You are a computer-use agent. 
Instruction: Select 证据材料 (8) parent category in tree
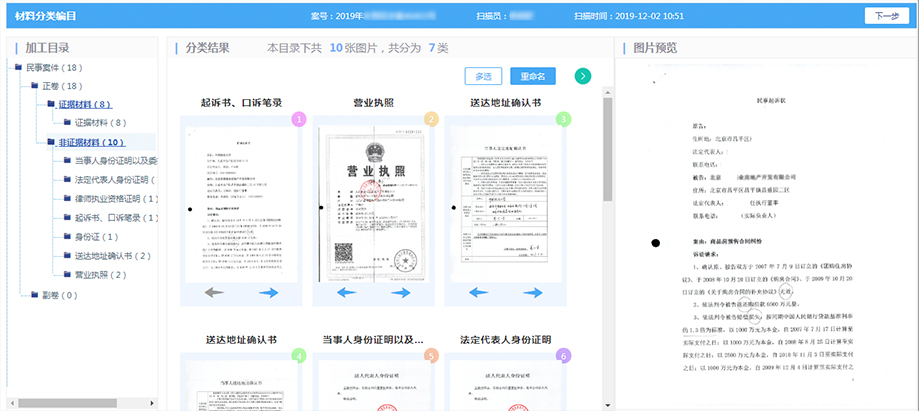click(84, 104)
